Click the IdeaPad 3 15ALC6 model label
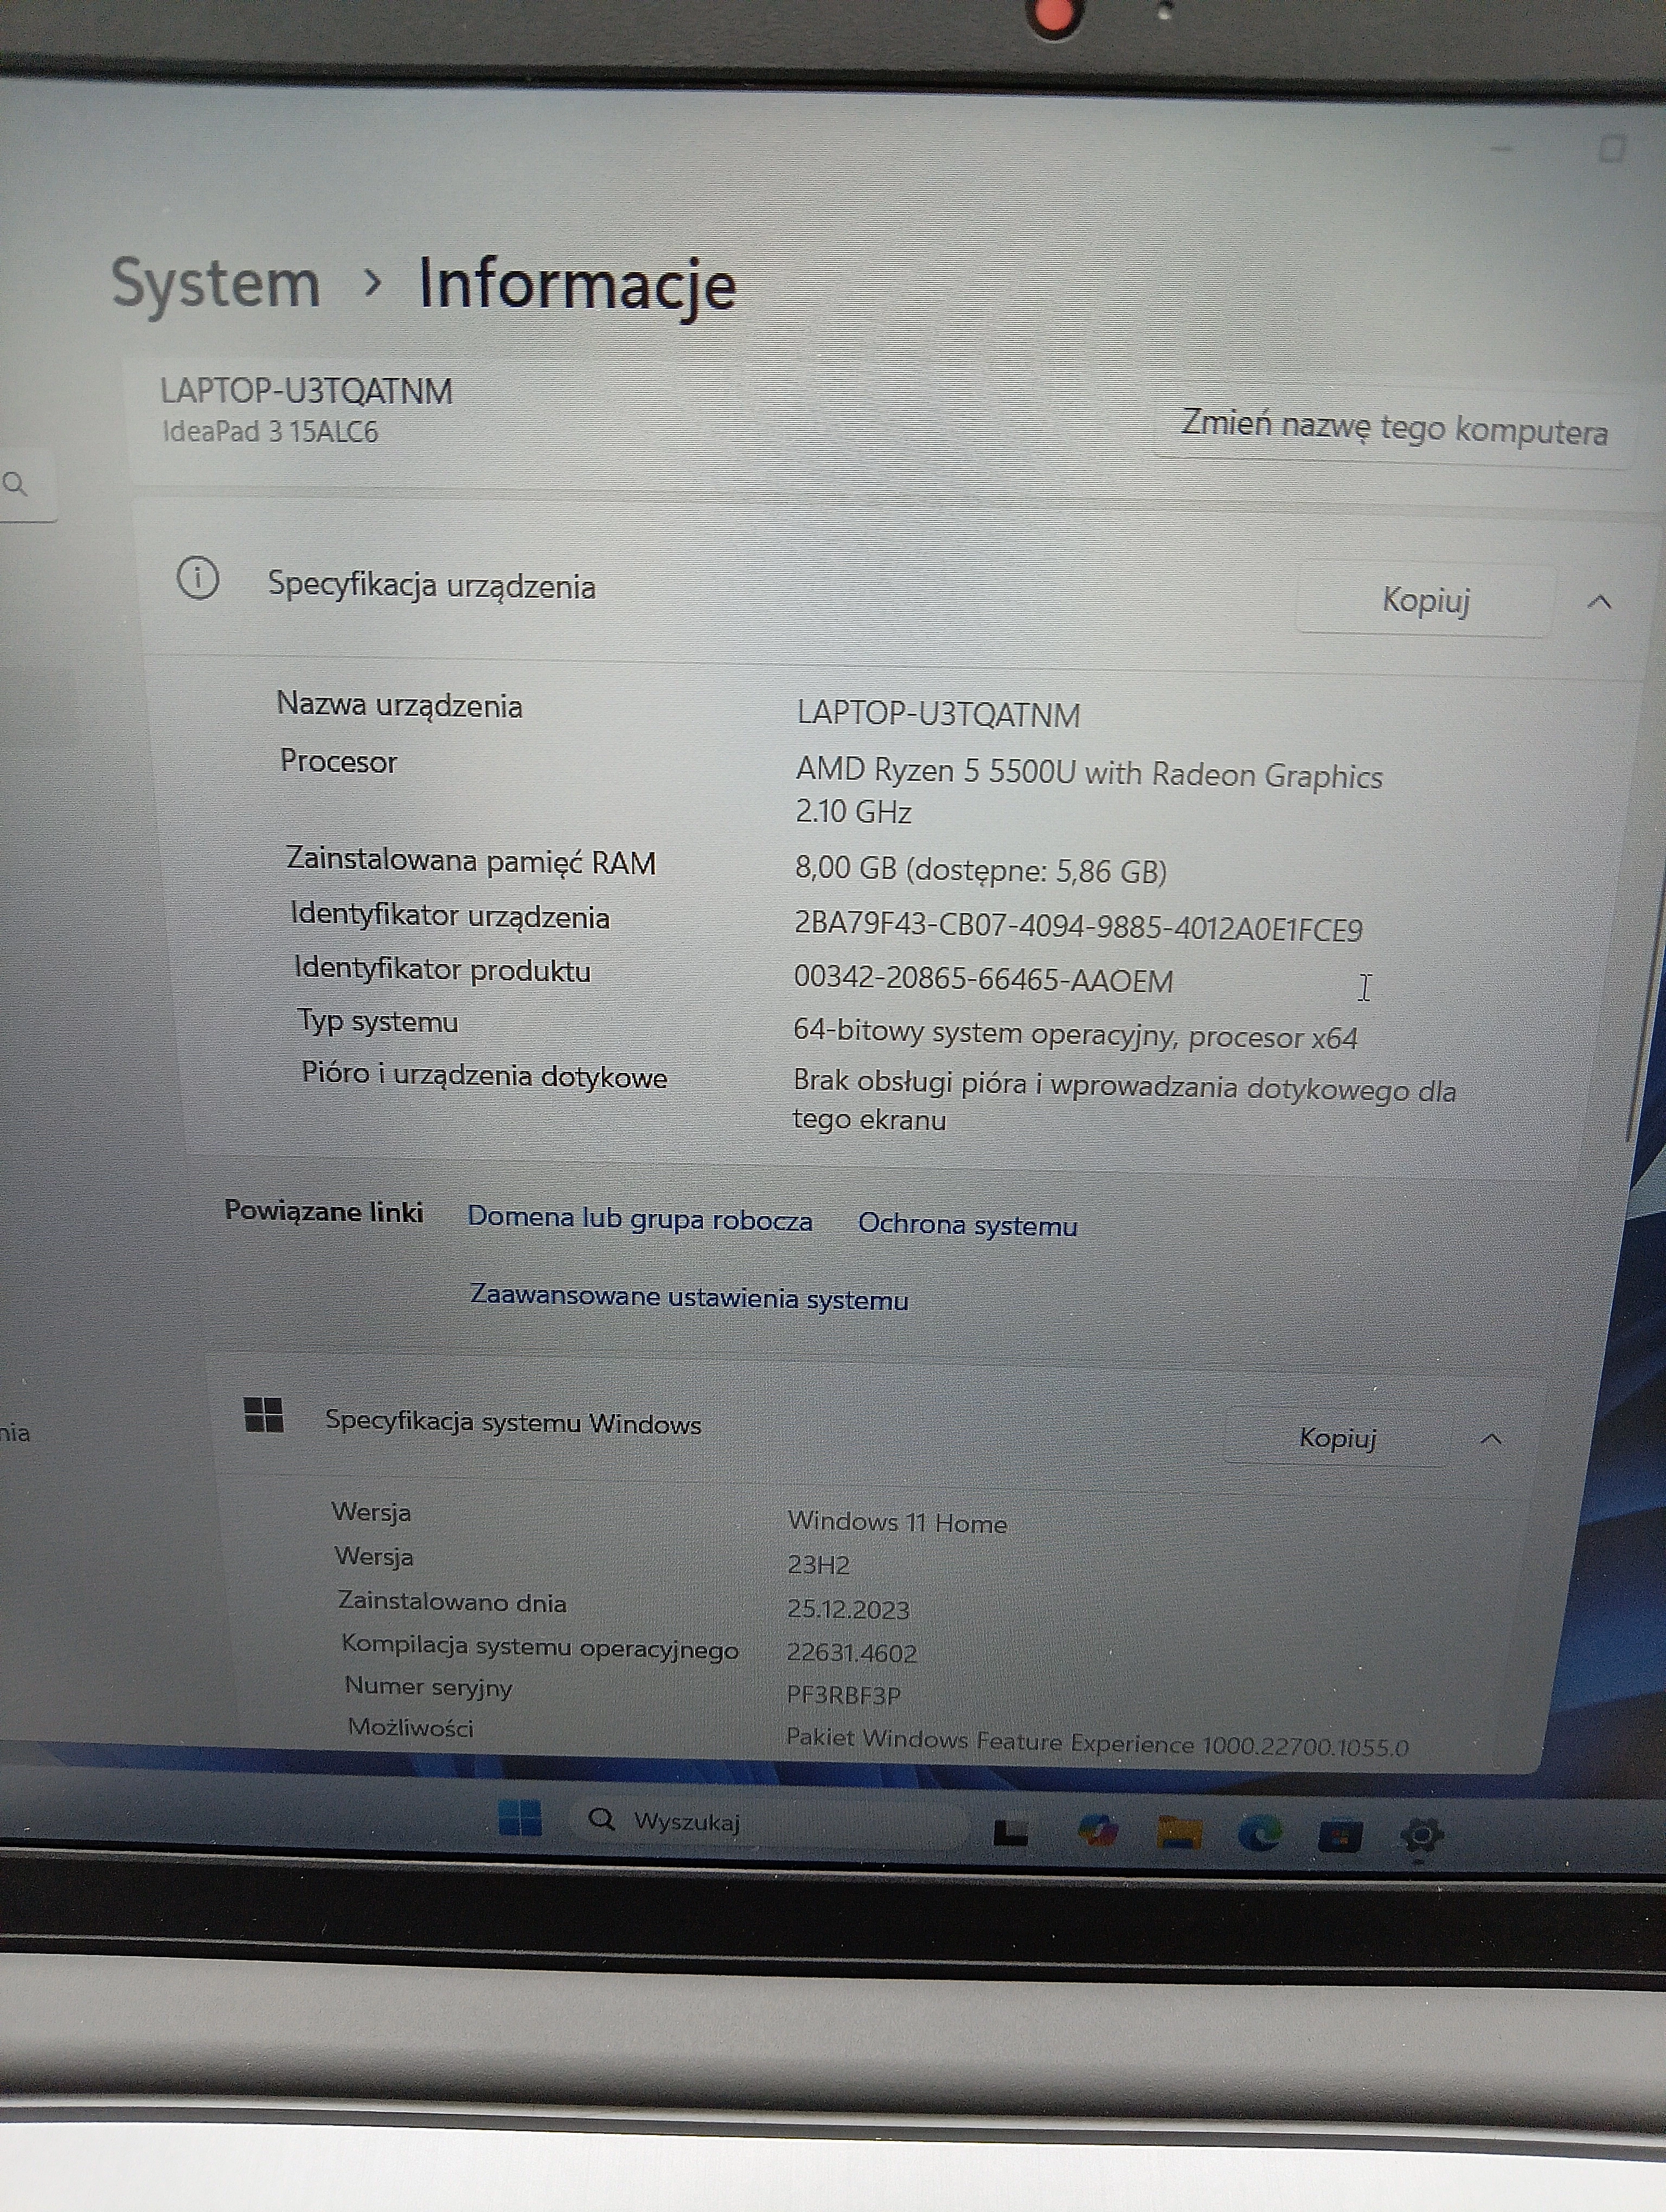The height and width of the screenshot is (2212, 1666). [x=270, y=432]
